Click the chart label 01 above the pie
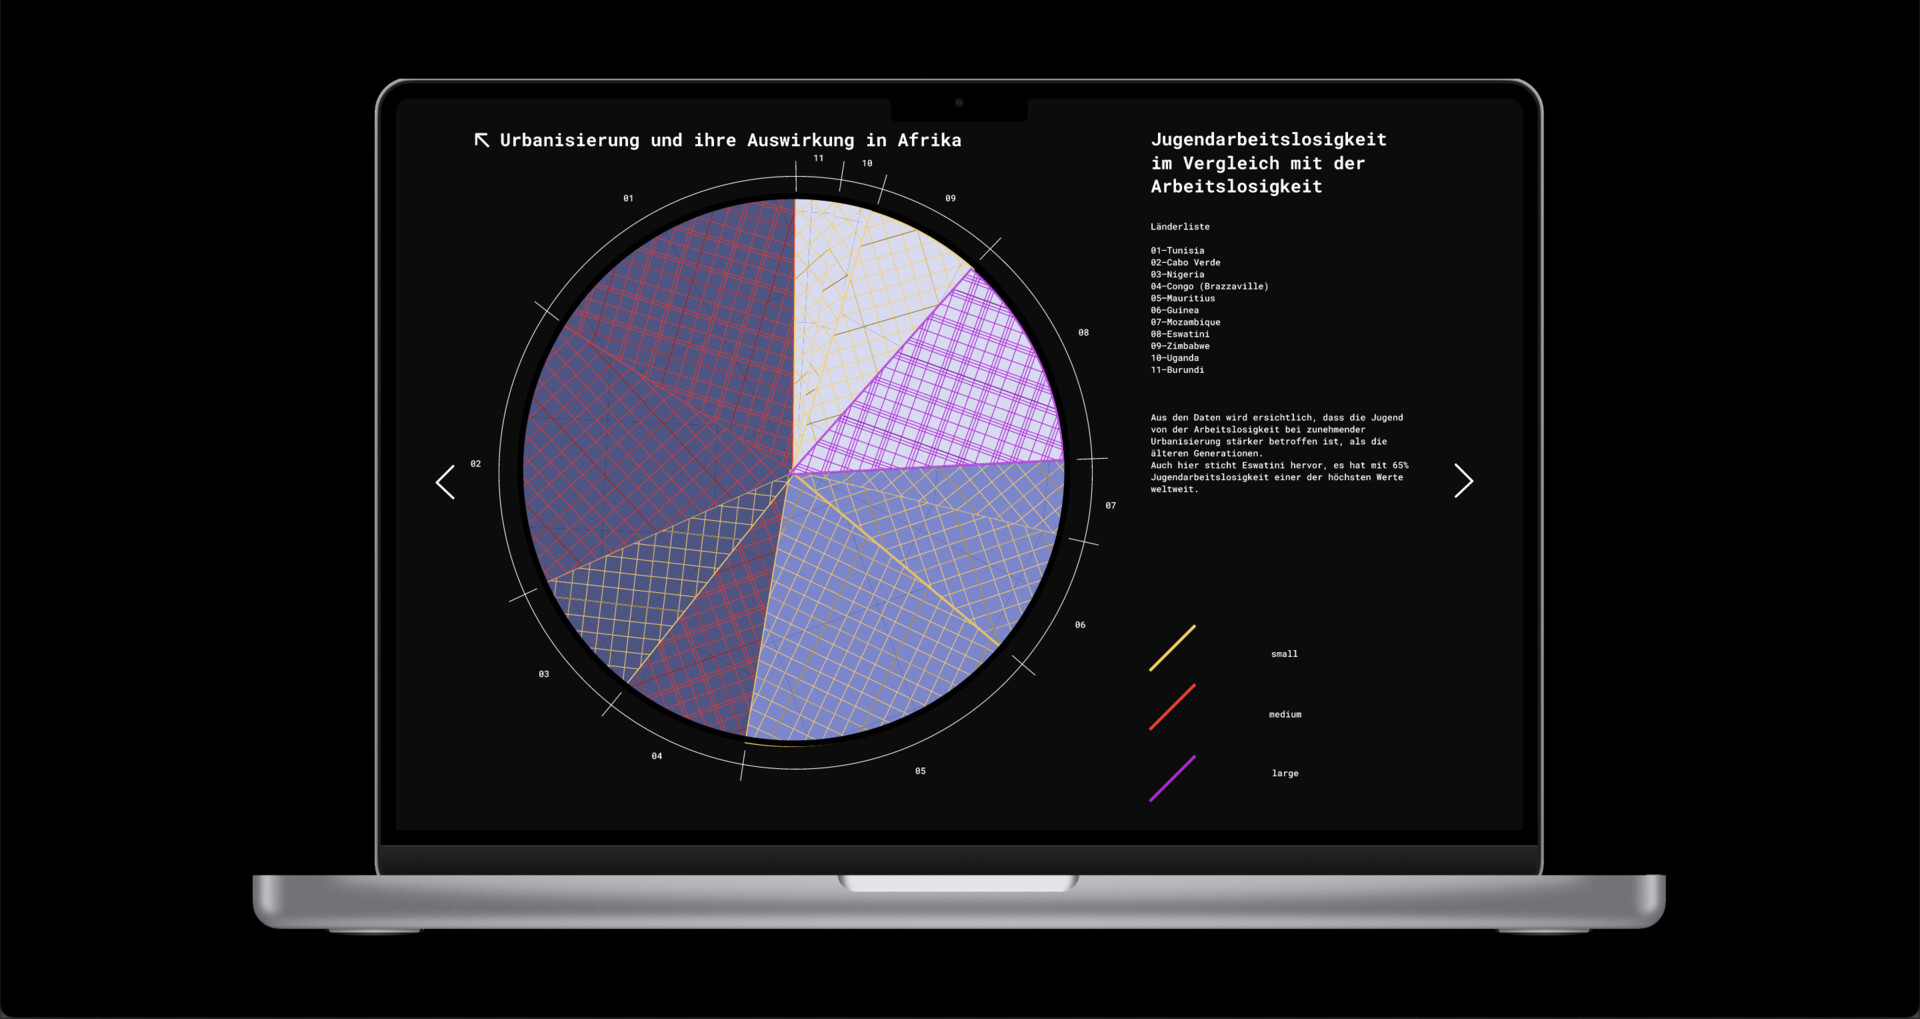This screenshot has width=1920, height=1019. (628, 199)
